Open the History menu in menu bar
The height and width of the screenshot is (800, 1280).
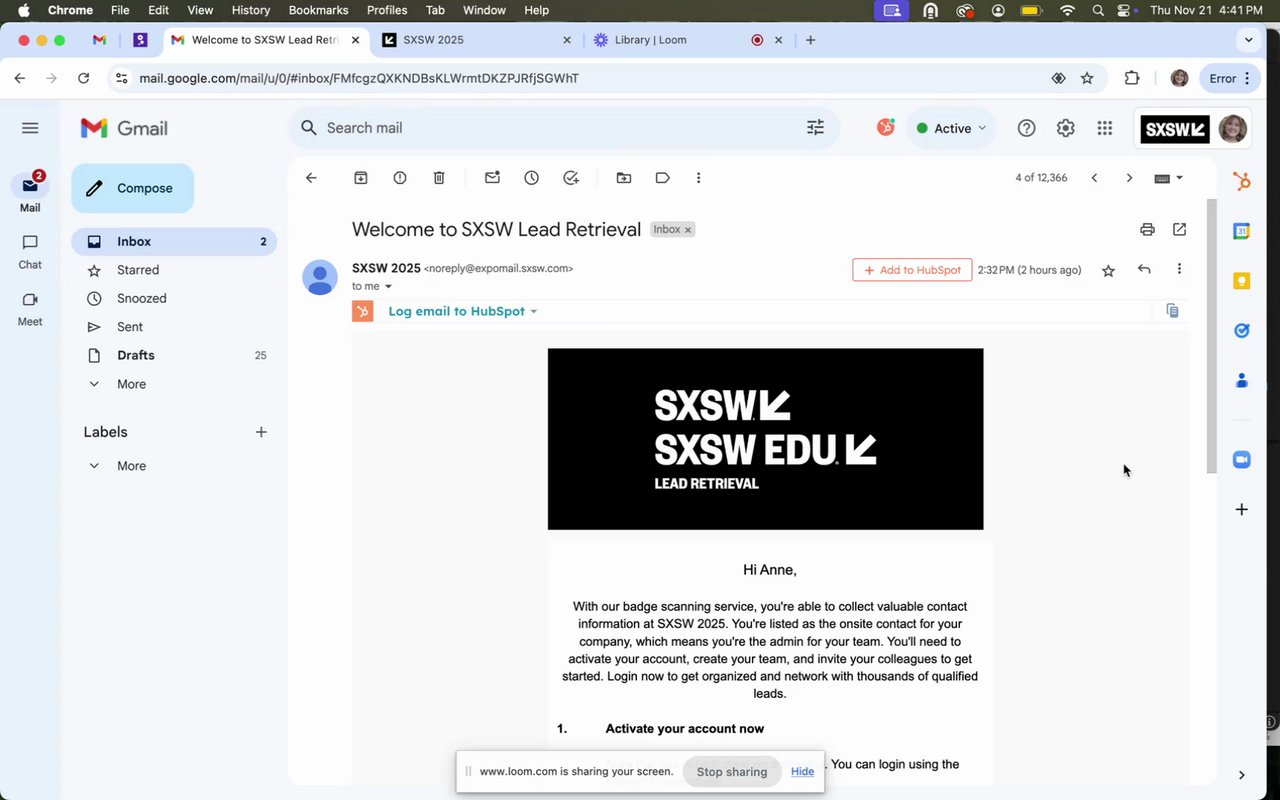click(250, 10)
